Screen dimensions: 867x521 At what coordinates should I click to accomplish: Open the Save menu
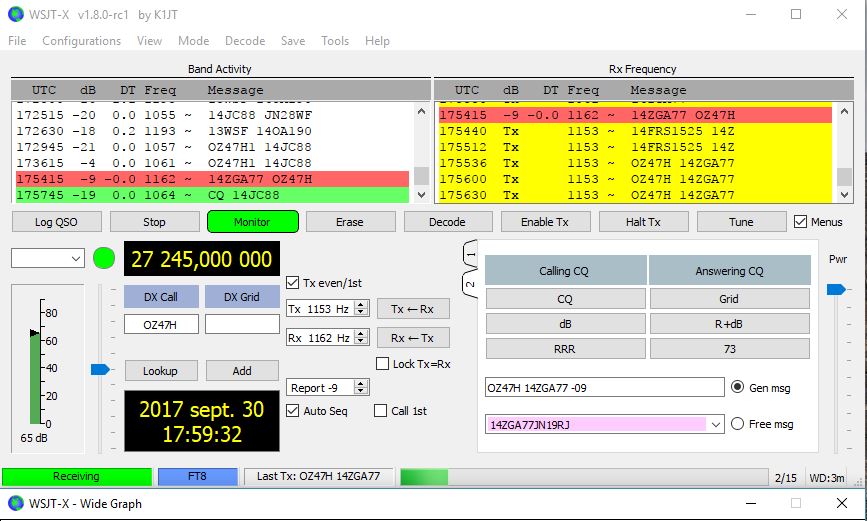(293, 41)
